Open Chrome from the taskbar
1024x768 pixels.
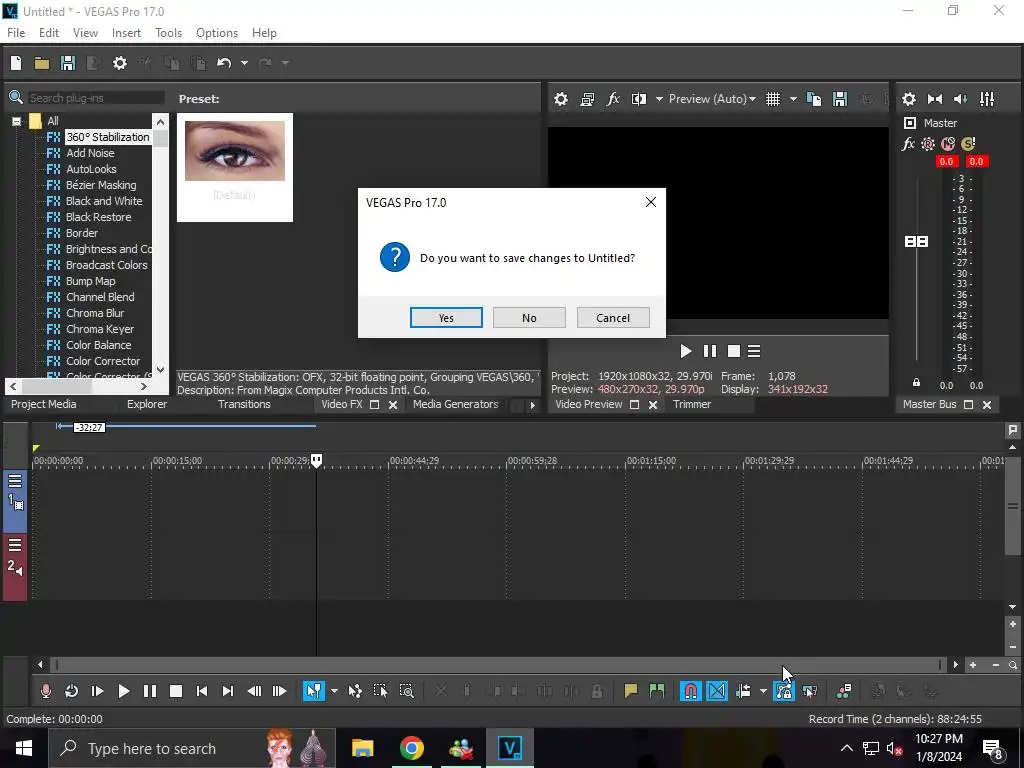(x=411, y=748)
